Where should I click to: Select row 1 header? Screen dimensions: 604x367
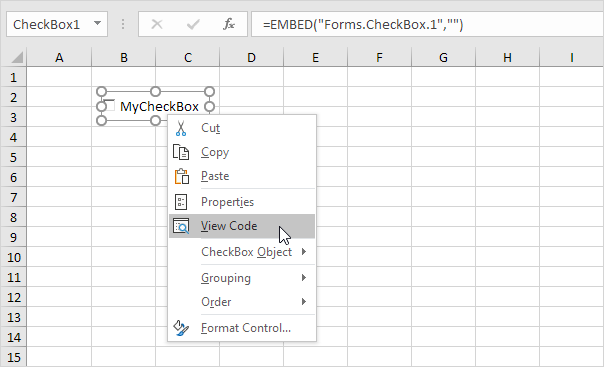coord(13,77)
